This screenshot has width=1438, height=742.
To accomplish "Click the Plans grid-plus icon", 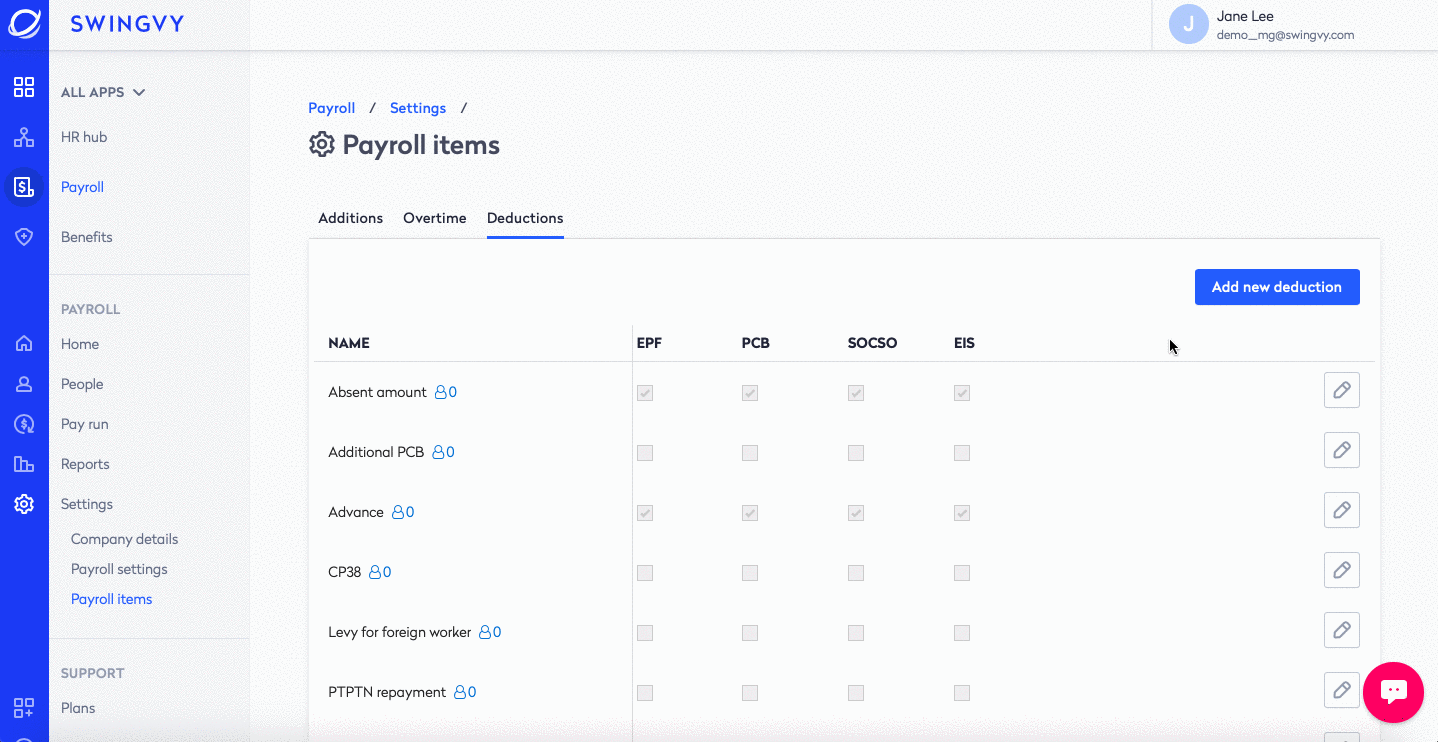I will [24, 708].
